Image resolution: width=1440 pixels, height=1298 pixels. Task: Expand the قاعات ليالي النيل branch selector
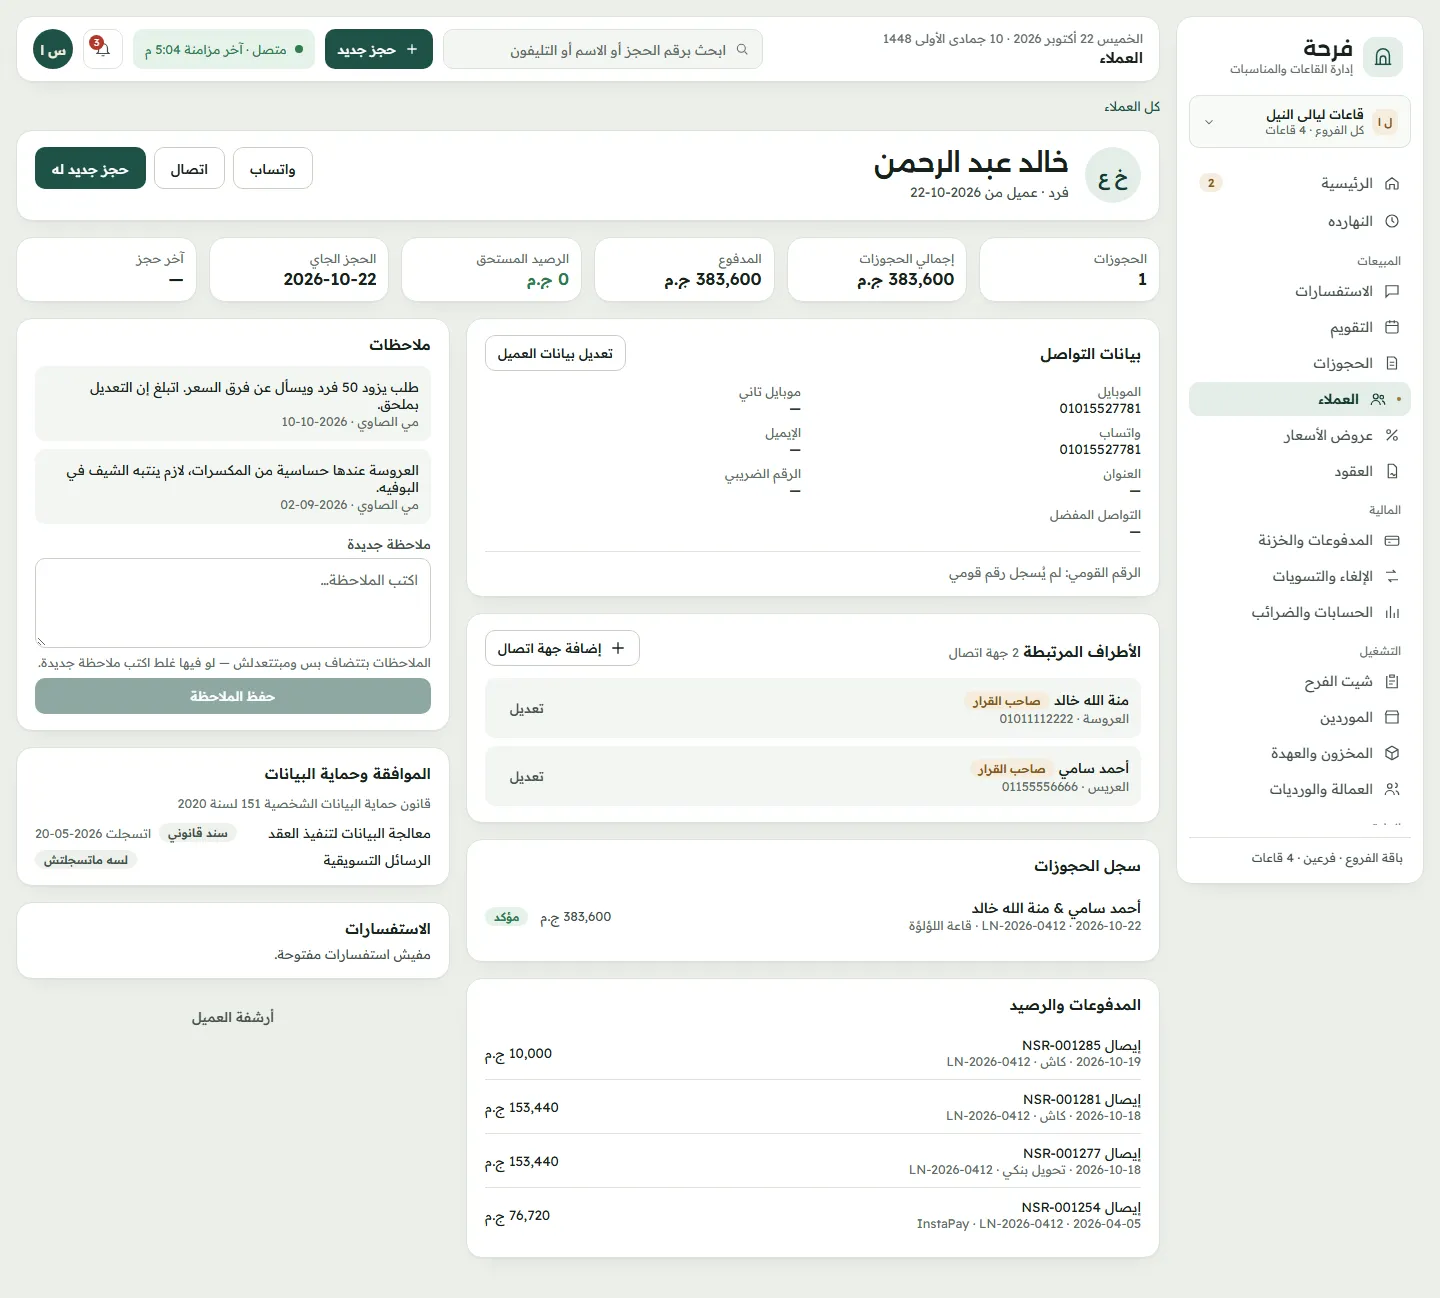point(1300,122)
